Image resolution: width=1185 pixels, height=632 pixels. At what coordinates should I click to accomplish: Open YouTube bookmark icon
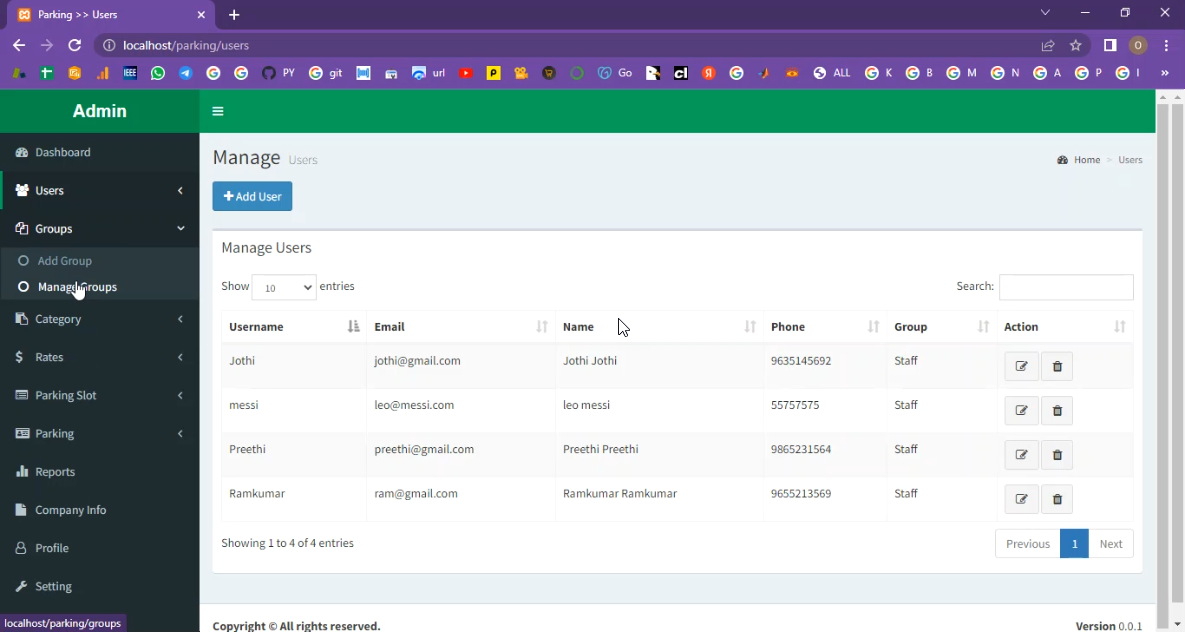coord(465,73)
